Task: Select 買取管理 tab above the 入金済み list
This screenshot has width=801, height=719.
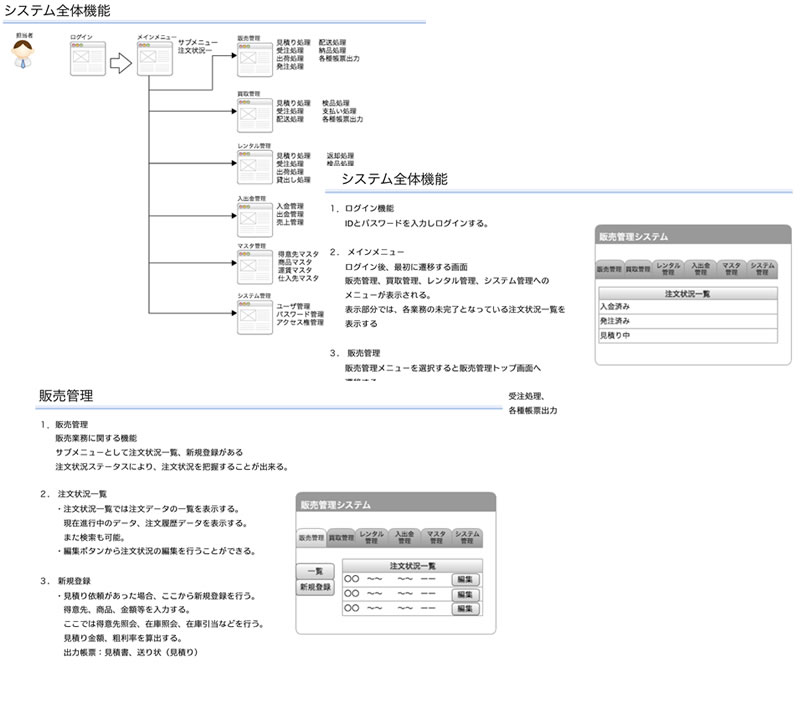Action: click(x=638, y=269)
